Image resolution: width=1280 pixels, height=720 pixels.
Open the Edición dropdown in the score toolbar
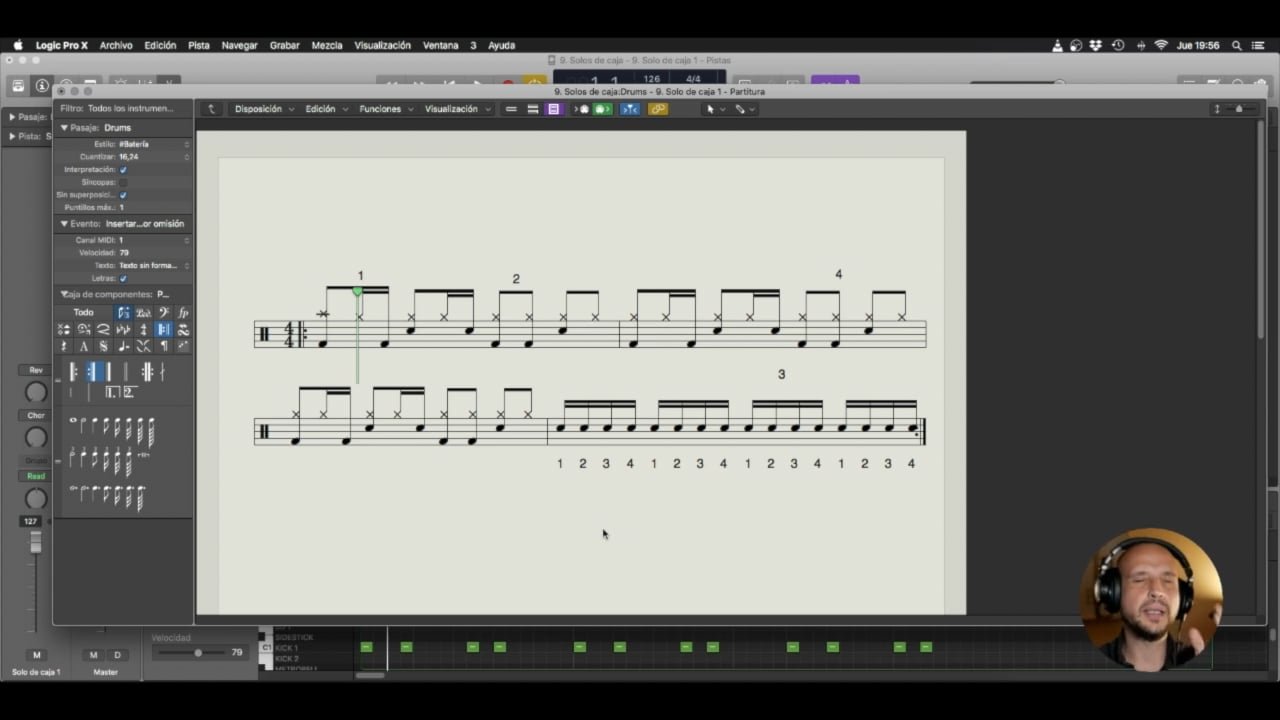point(326,109)
